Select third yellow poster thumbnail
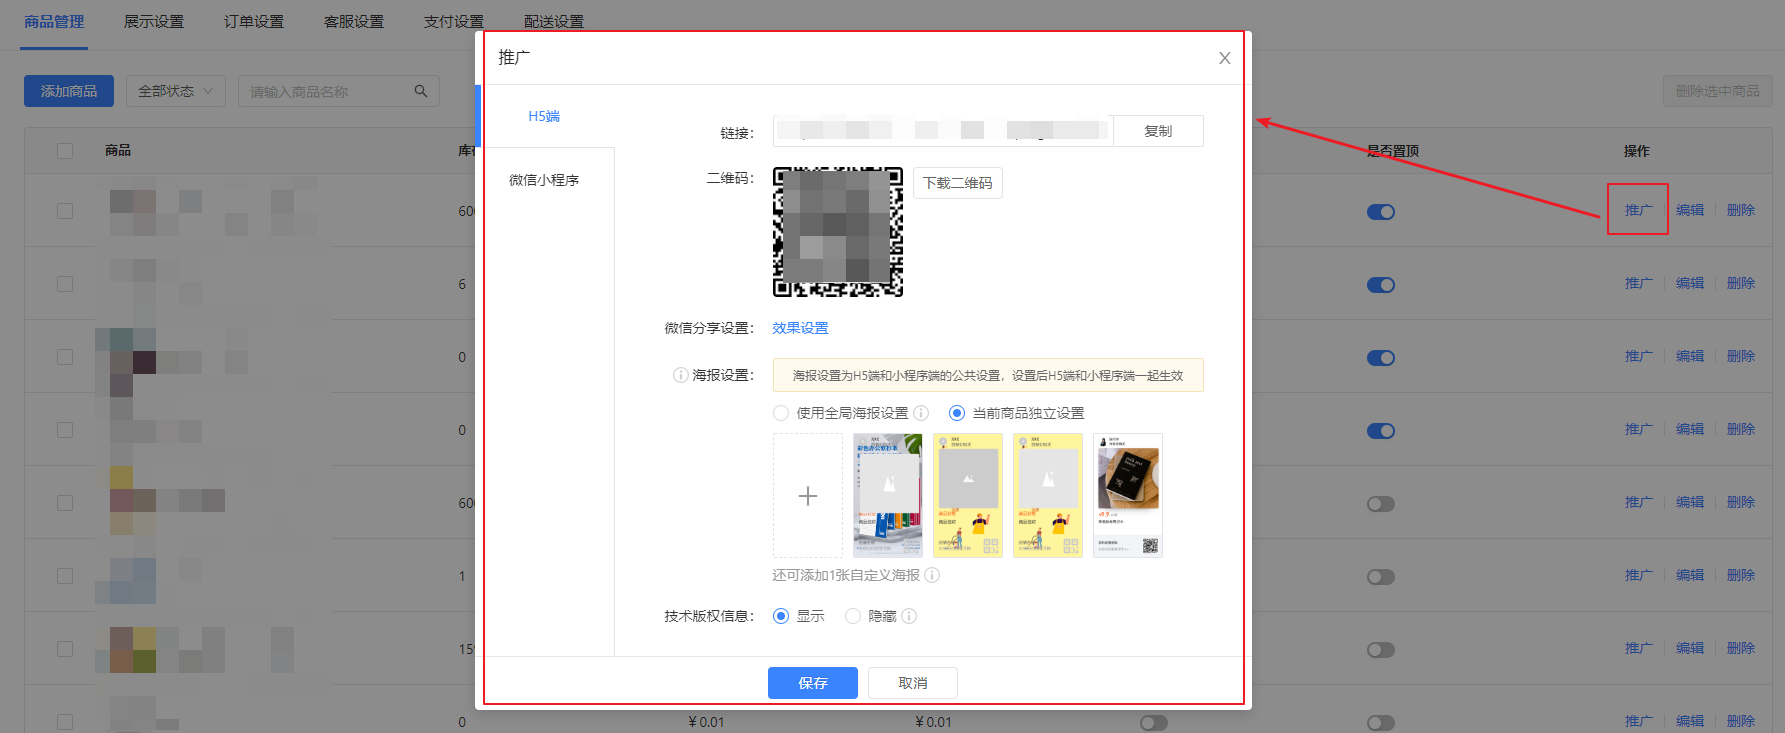Image resolution: width=1785 pixels, height=733 pixels. click(x=1048, y=496)
